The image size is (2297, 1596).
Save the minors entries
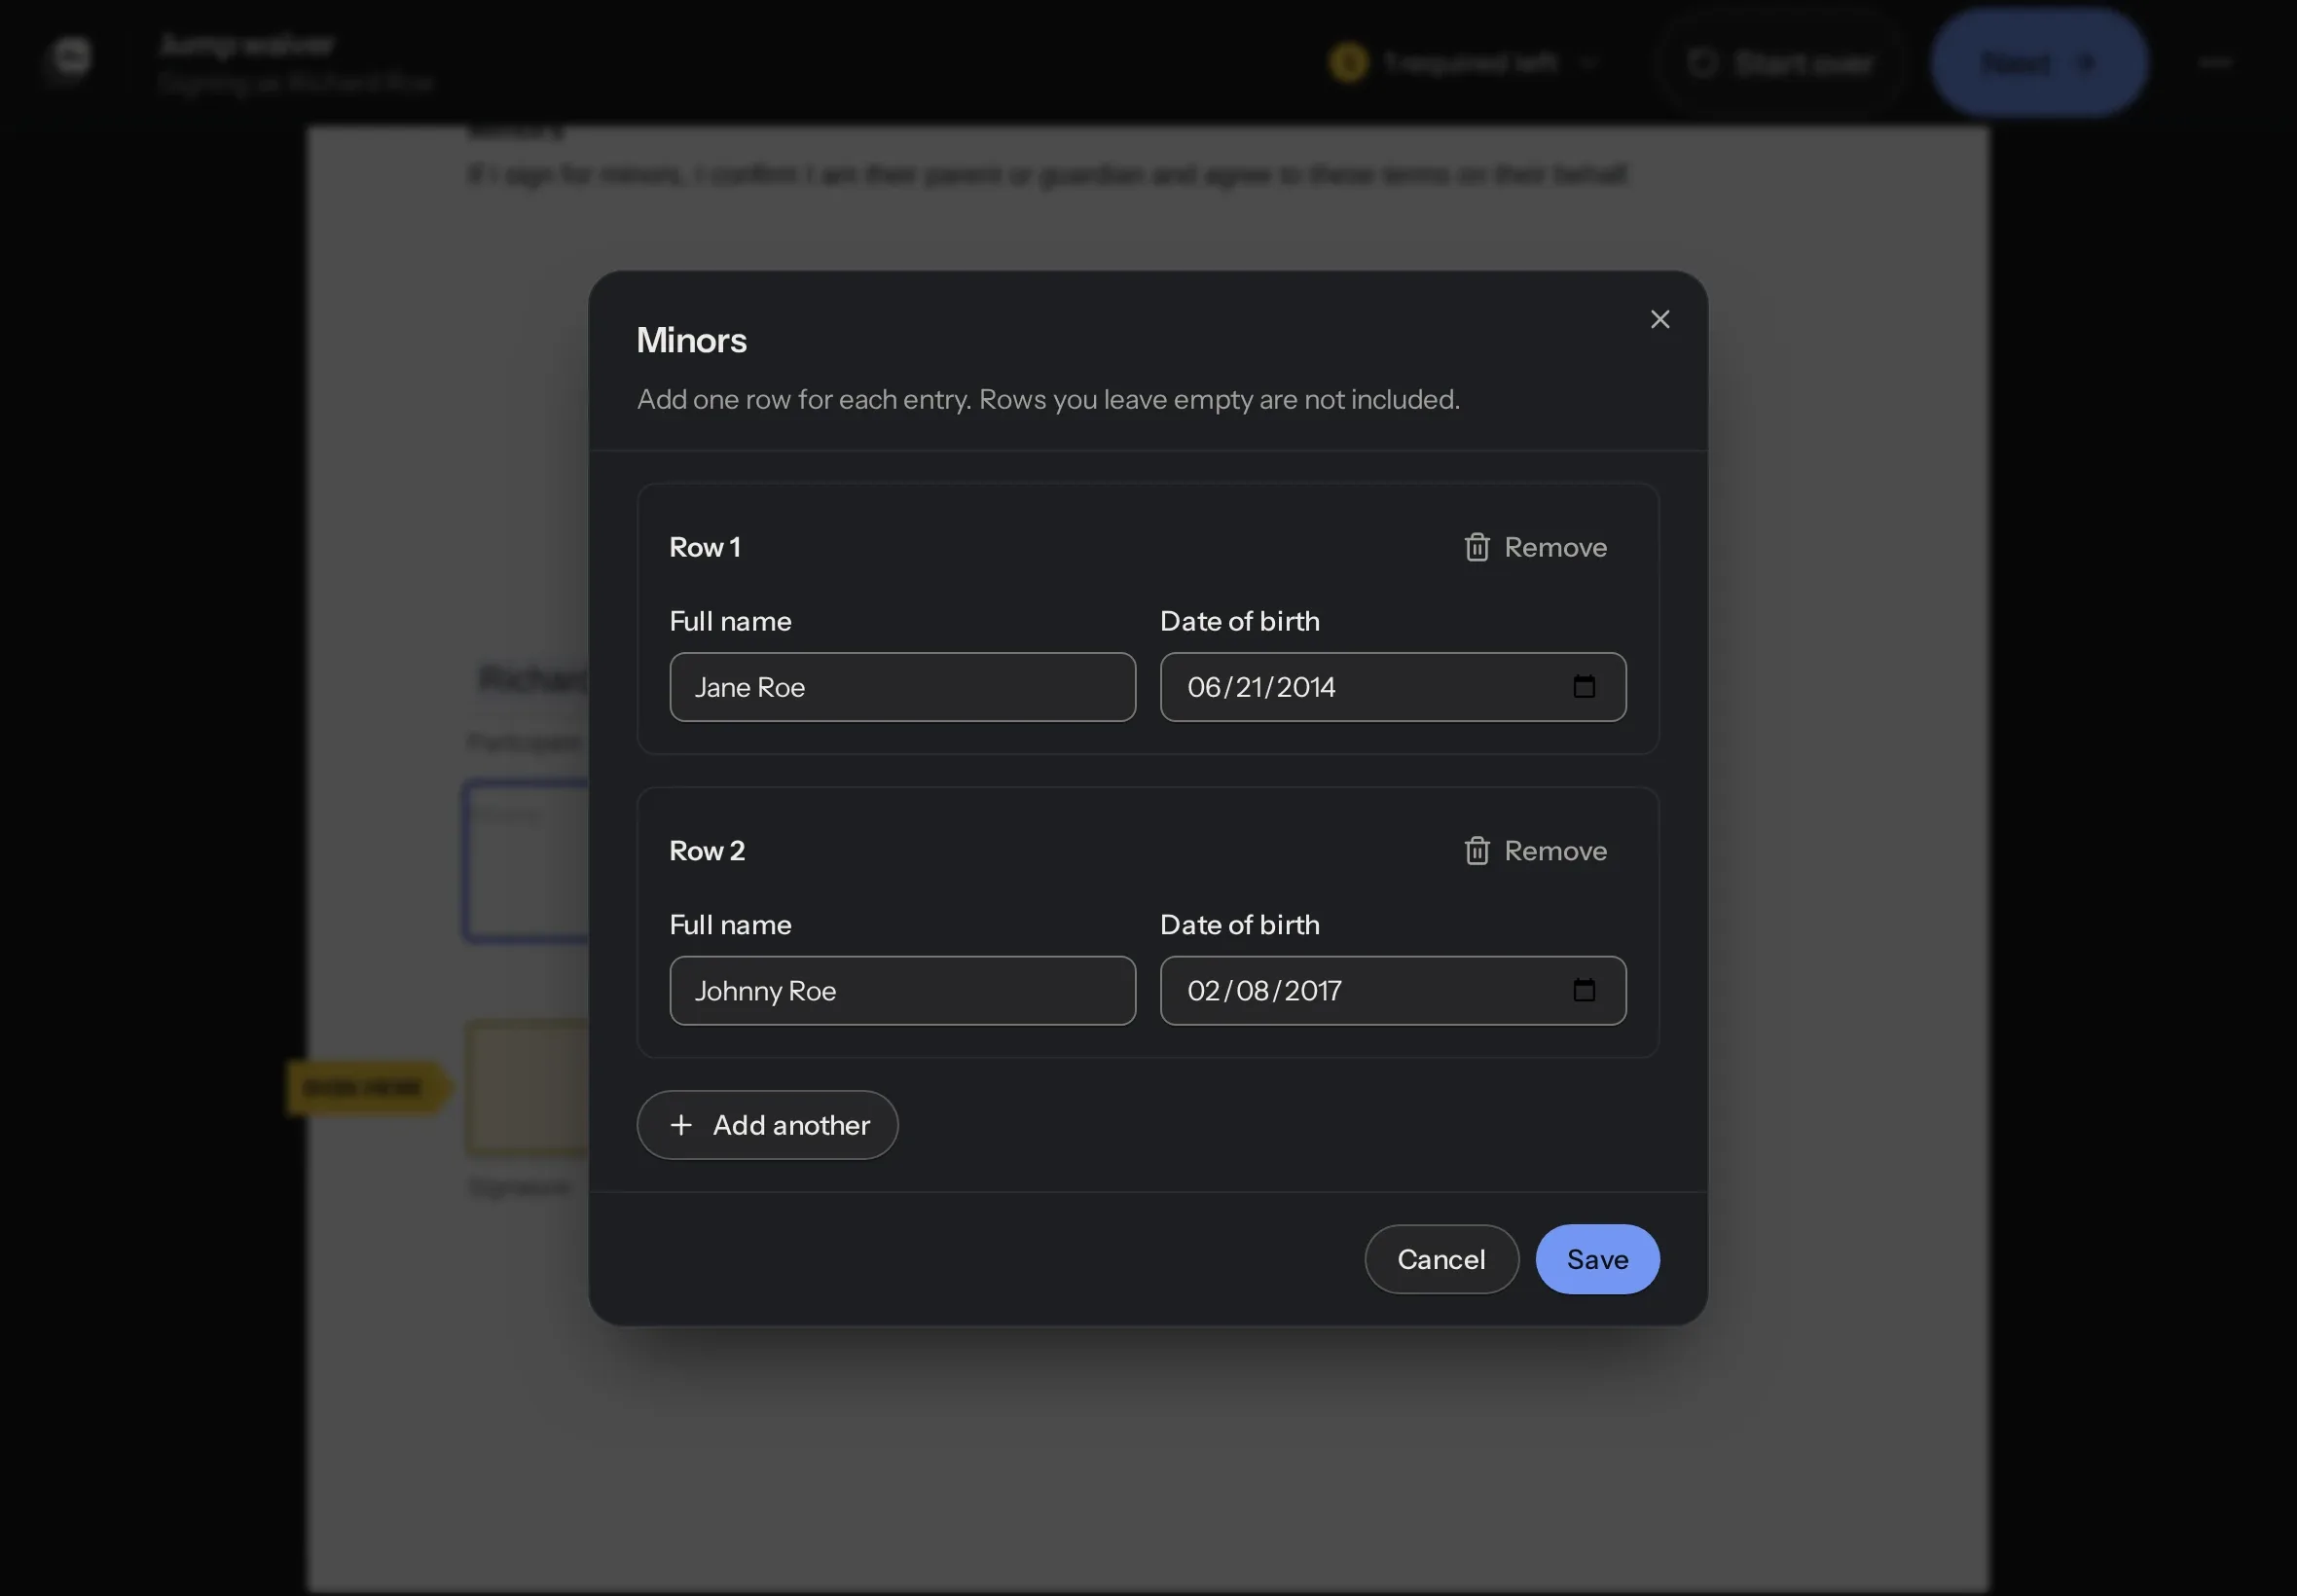tap(1597, 1259)
